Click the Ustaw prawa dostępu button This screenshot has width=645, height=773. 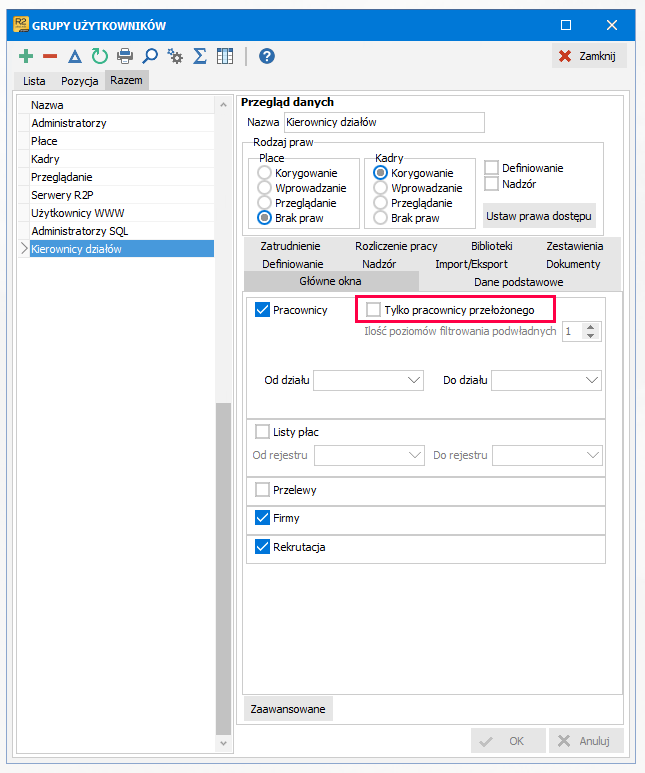[x=539, y=216]
